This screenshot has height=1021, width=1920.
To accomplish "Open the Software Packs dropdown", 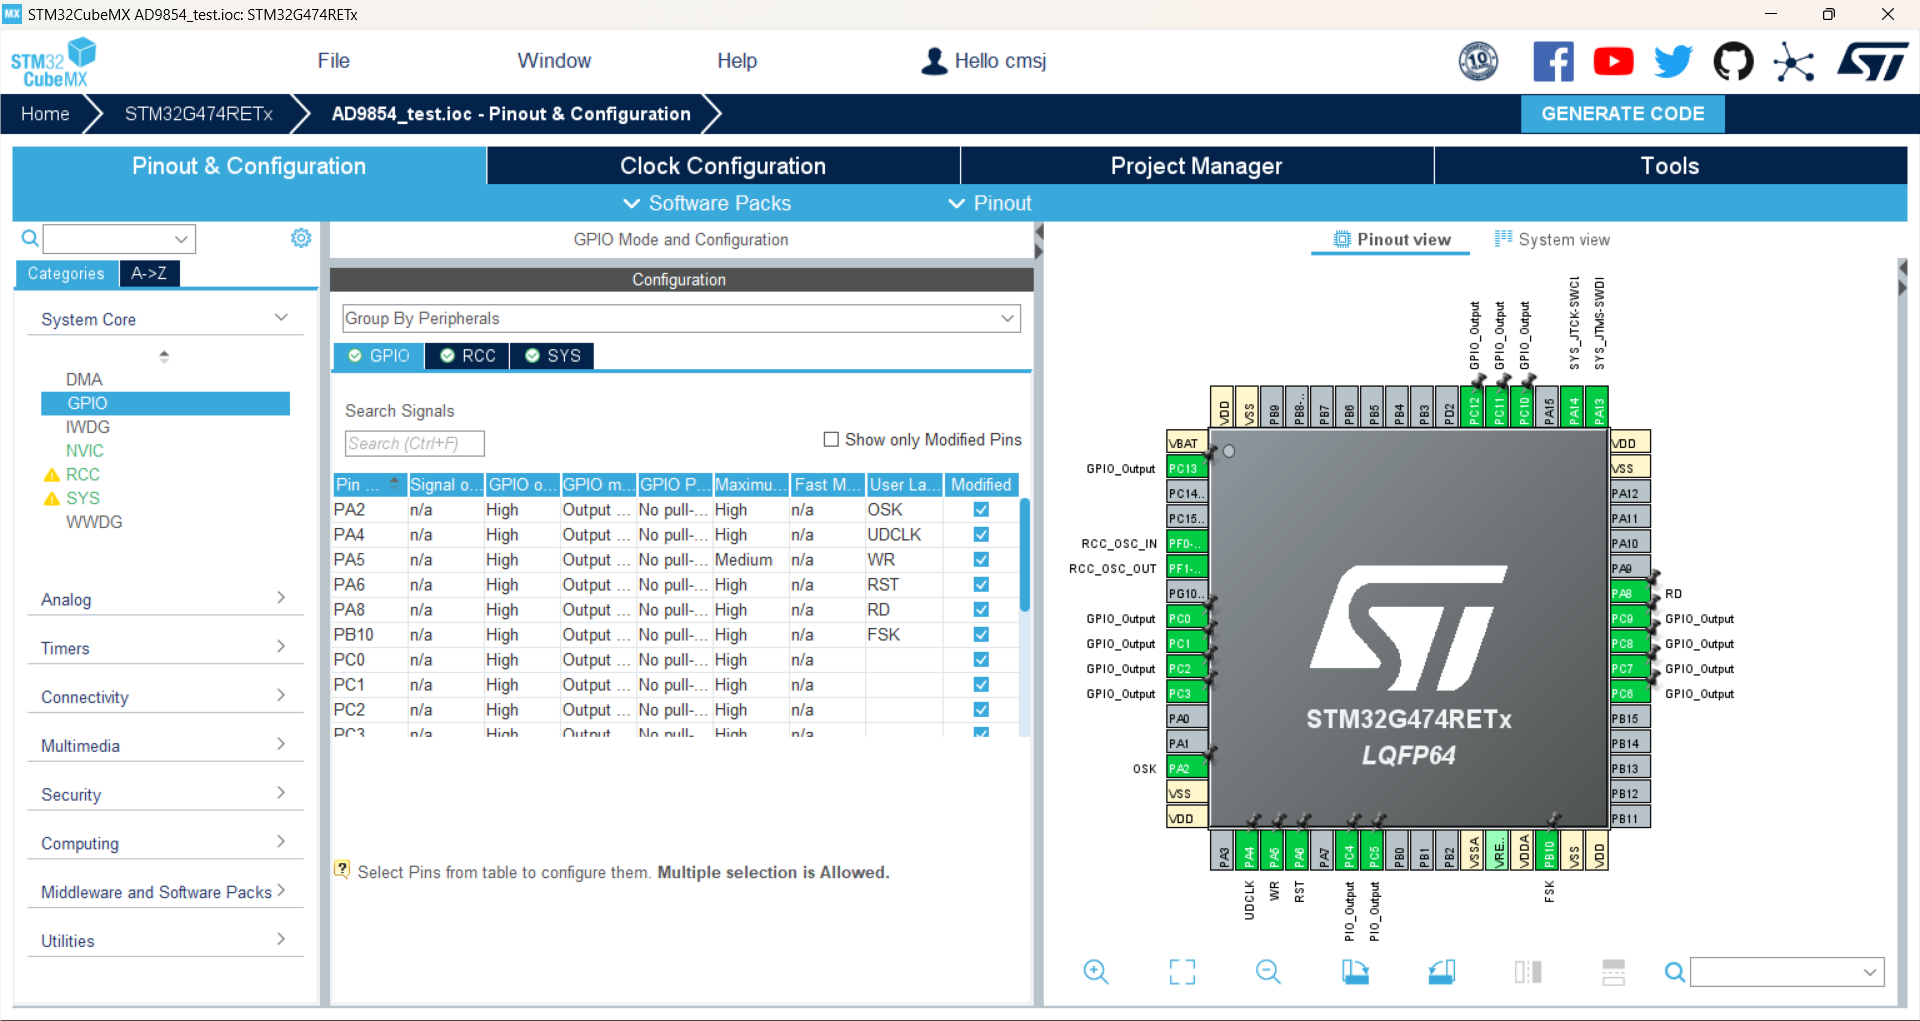I will (707, 203).
